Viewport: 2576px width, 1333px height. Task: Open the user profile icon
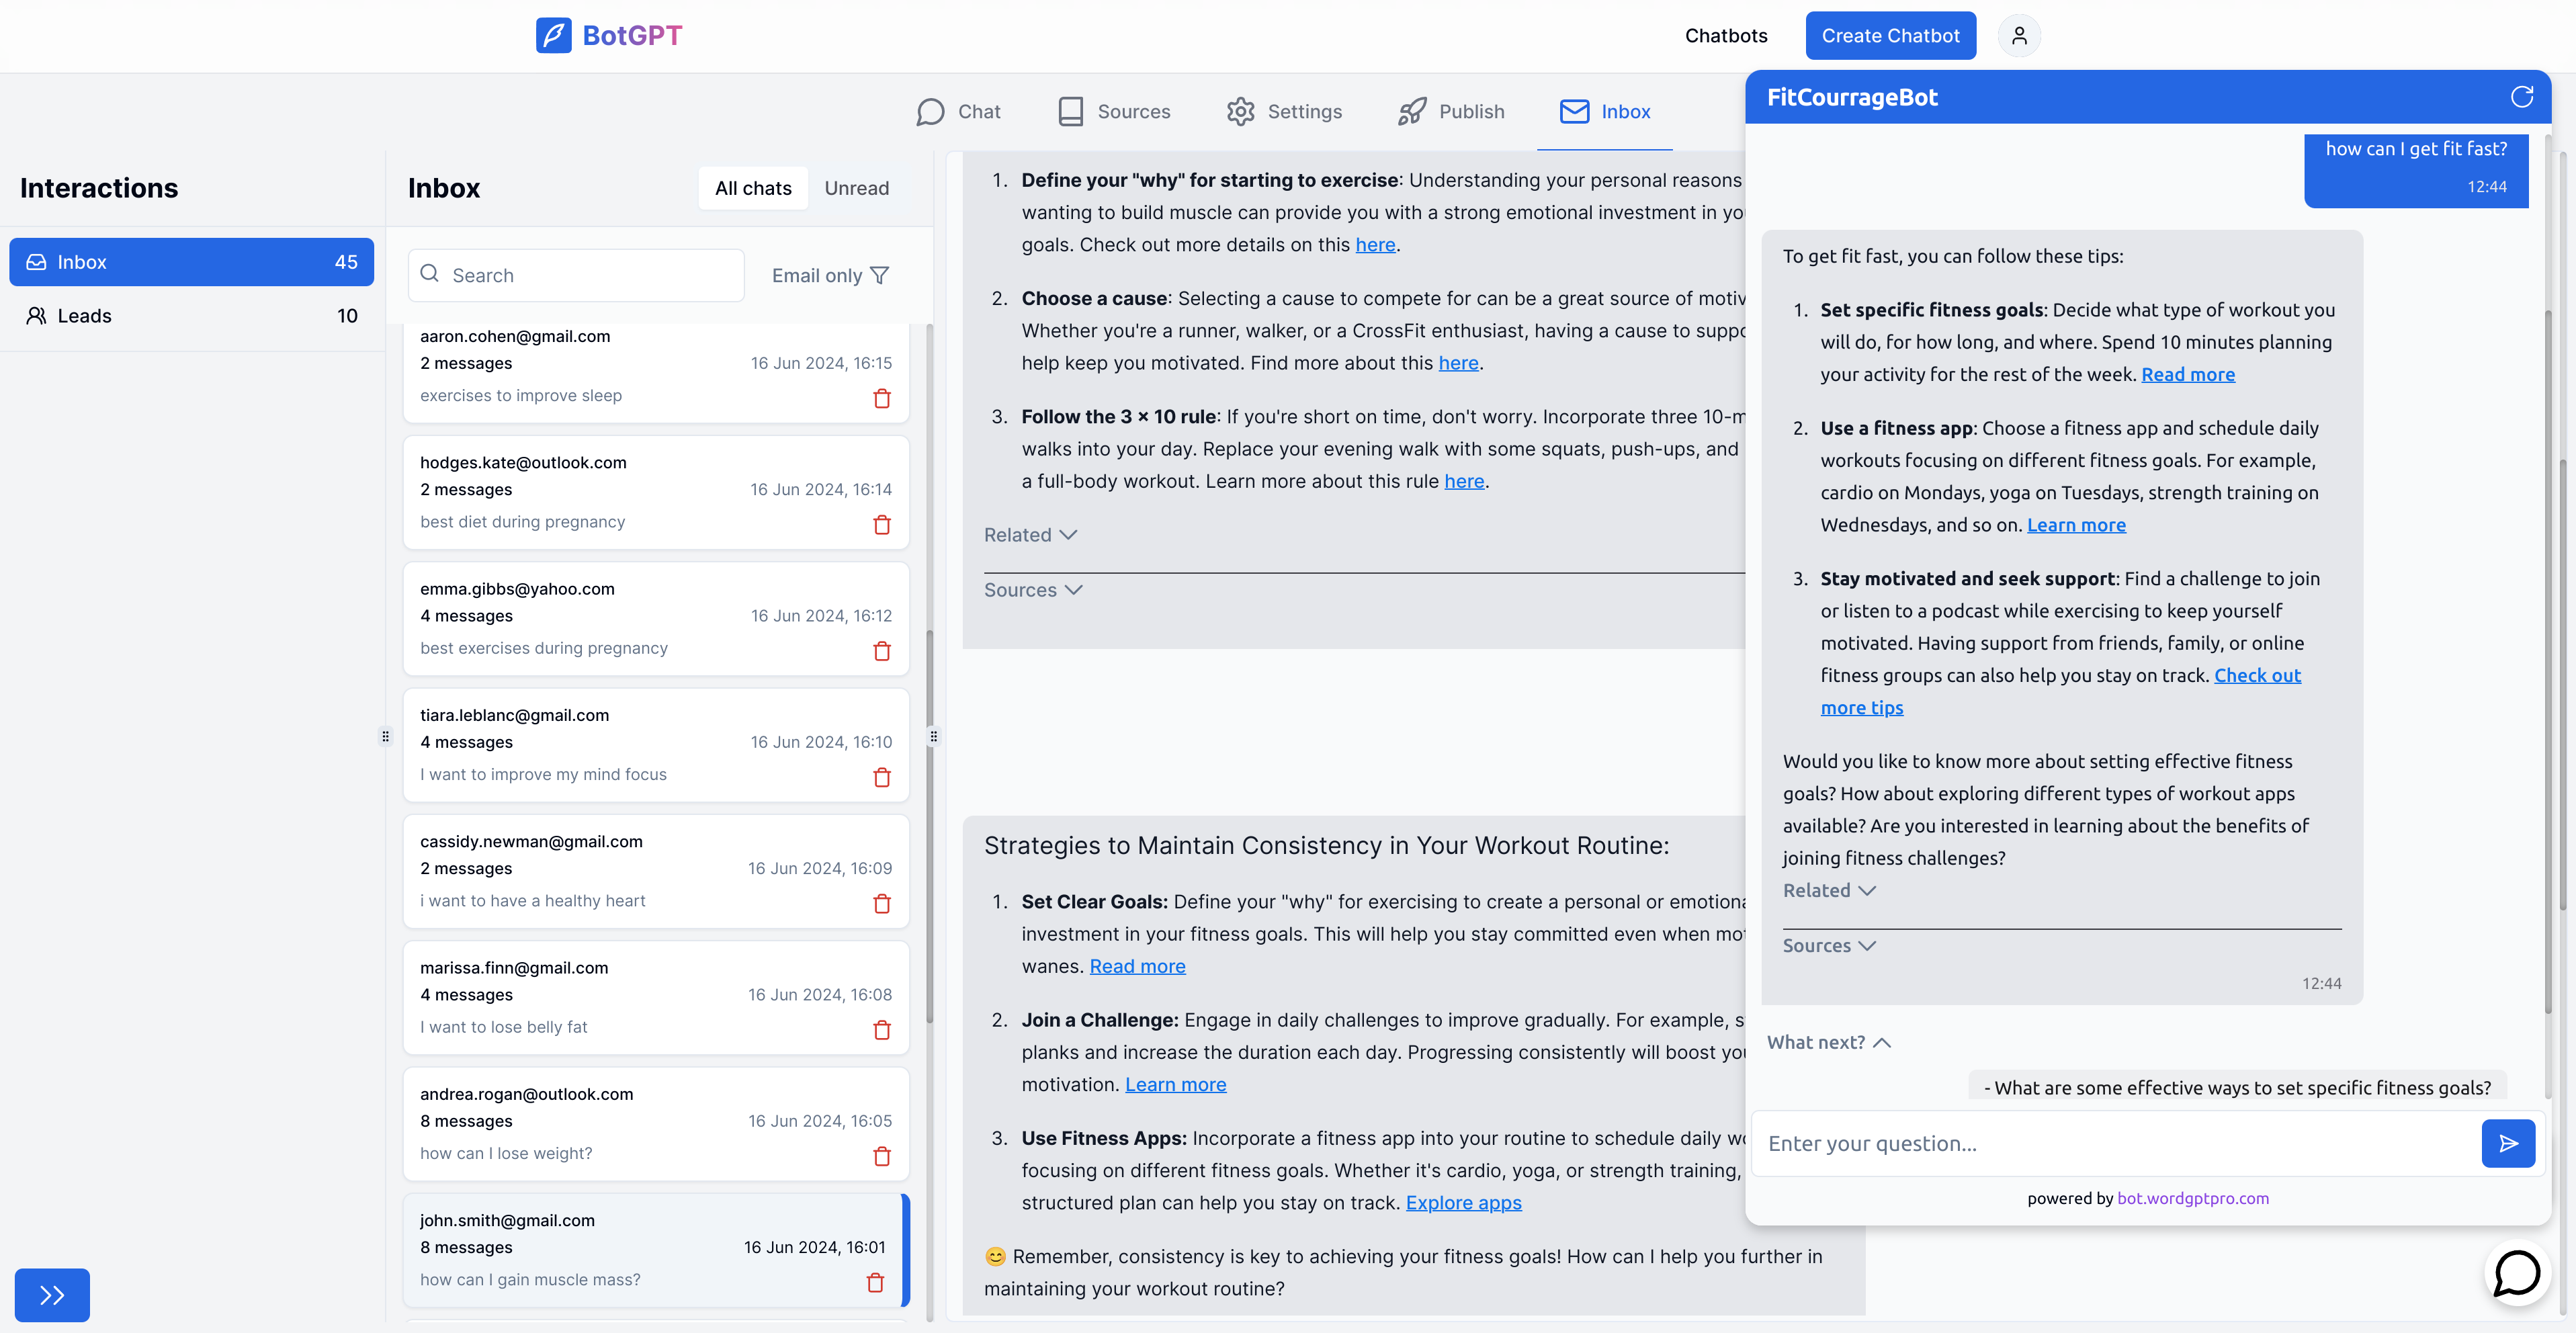[x=2019, y=36]
